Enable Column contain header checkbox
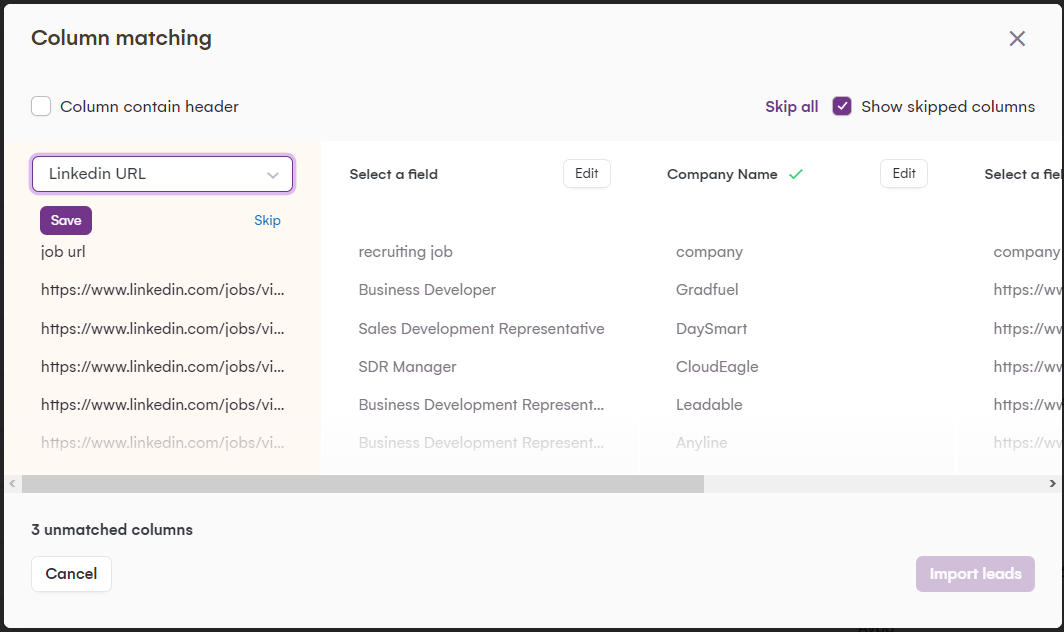 point(41,106)
